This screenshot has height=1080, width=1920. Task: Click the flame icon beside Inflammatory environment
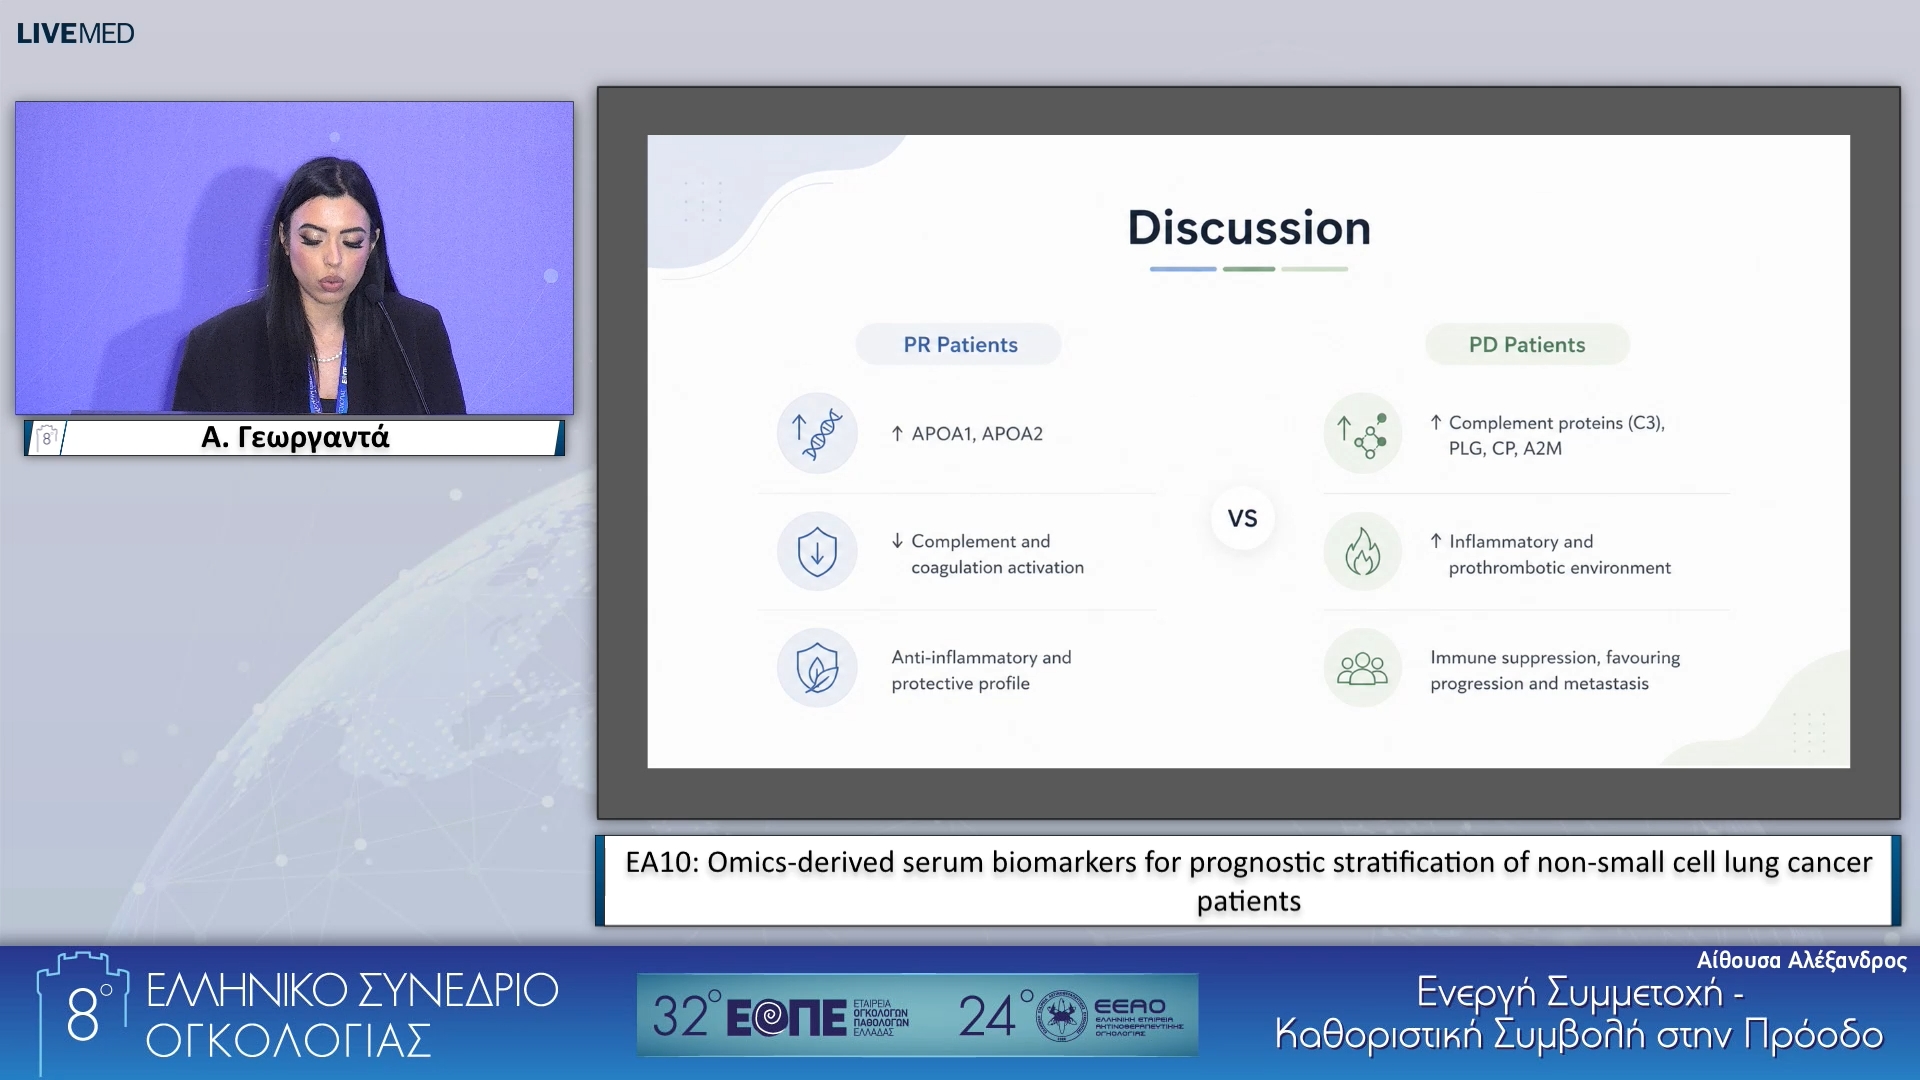tap(1362, 551)
